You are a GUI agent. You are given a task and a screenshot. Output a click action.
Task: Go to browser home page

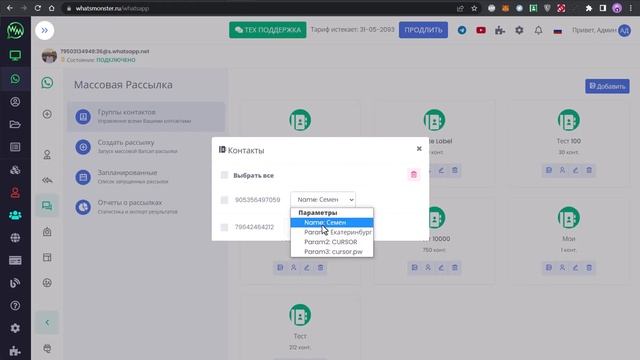51,8
